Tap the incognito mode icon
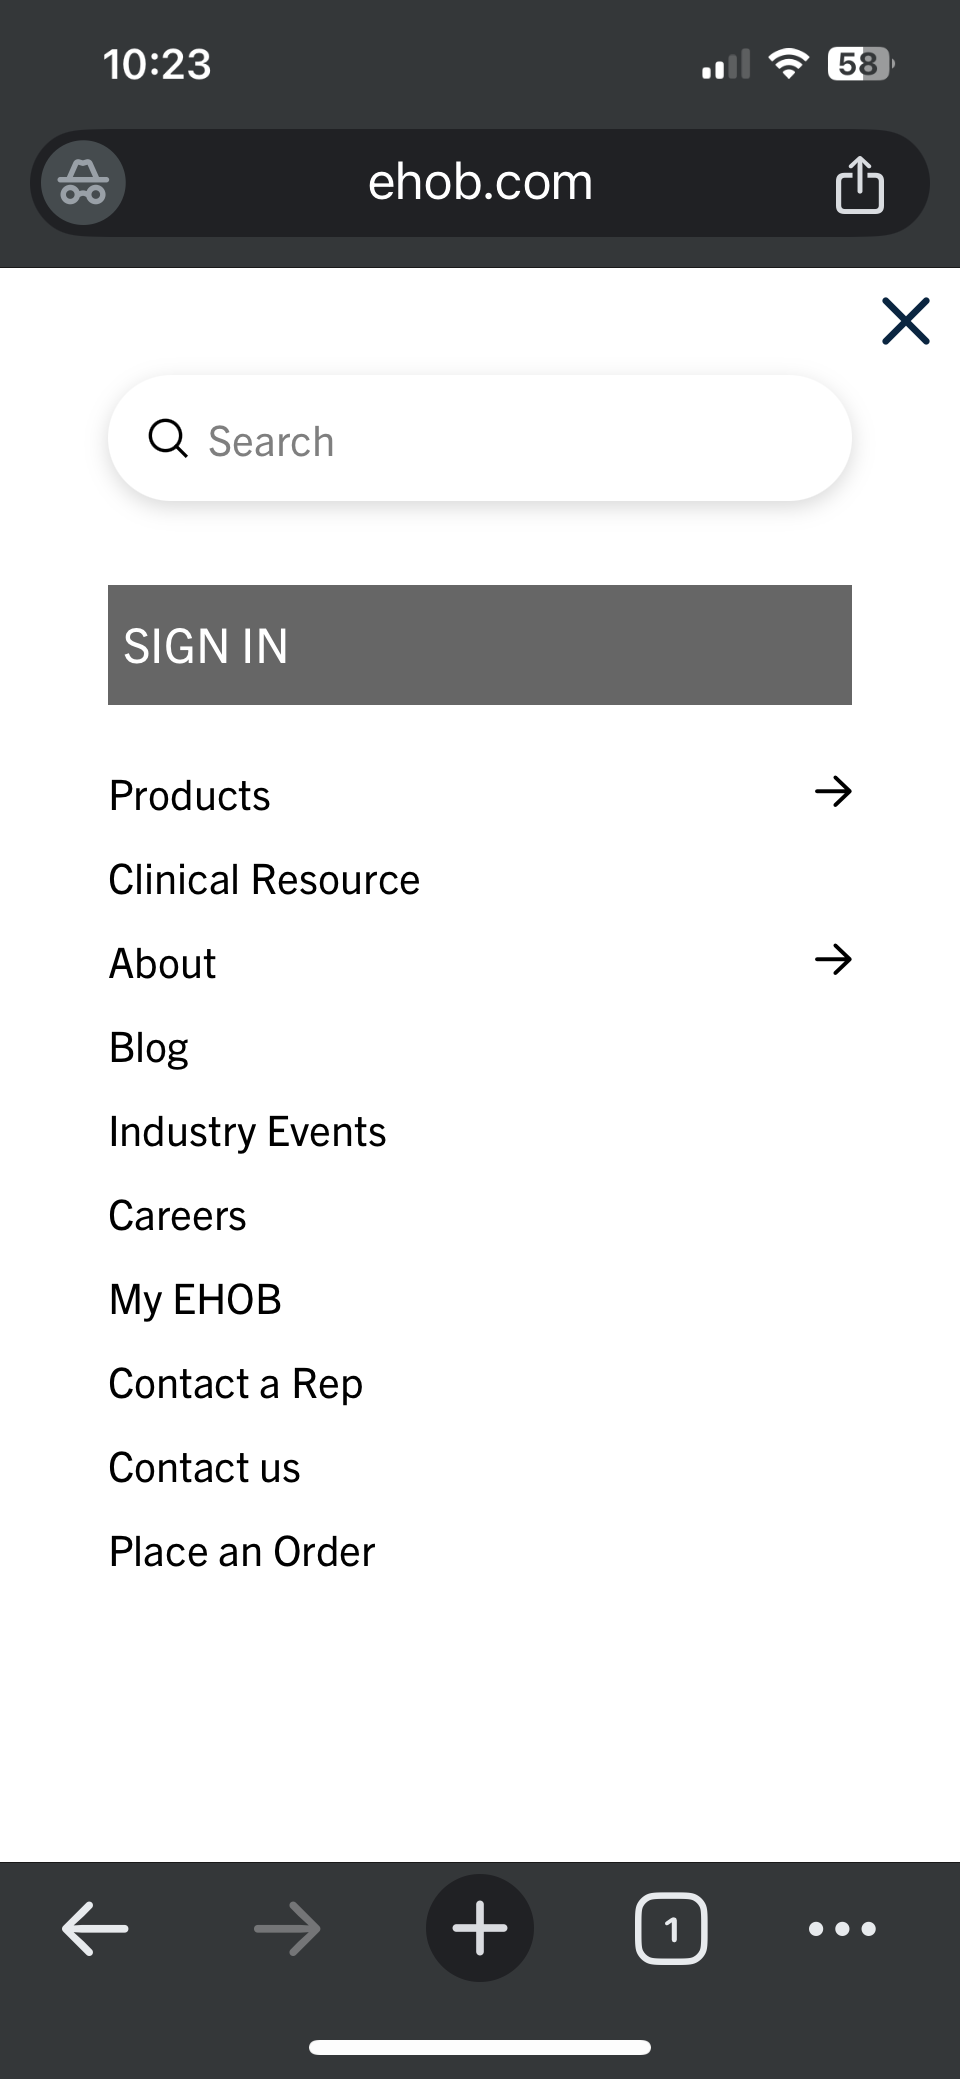The image size is (960, 2079). tap(83, 183)
